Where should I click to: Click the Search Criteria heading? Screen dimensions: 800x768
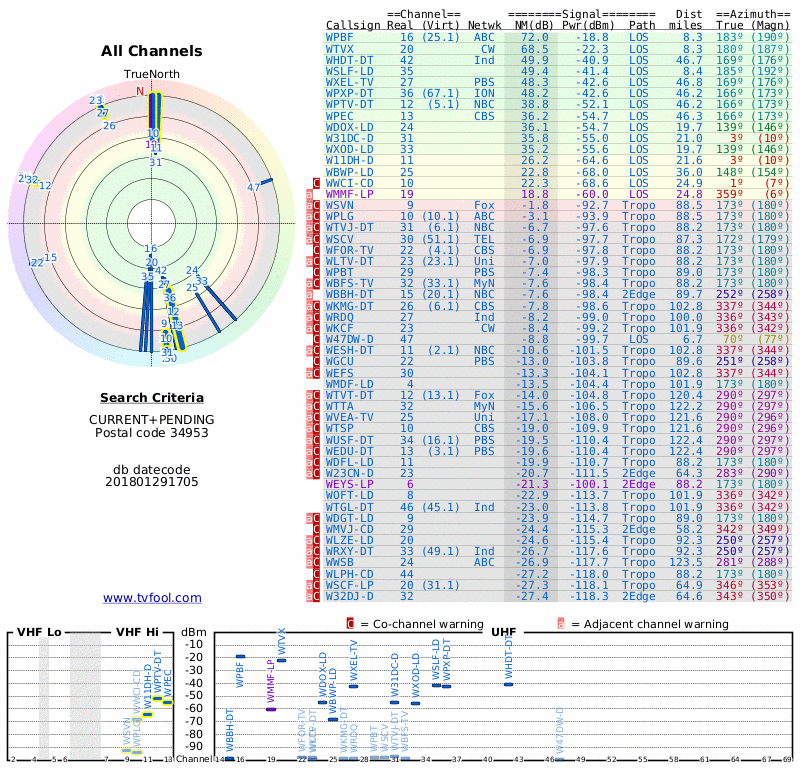pos(152,398)
